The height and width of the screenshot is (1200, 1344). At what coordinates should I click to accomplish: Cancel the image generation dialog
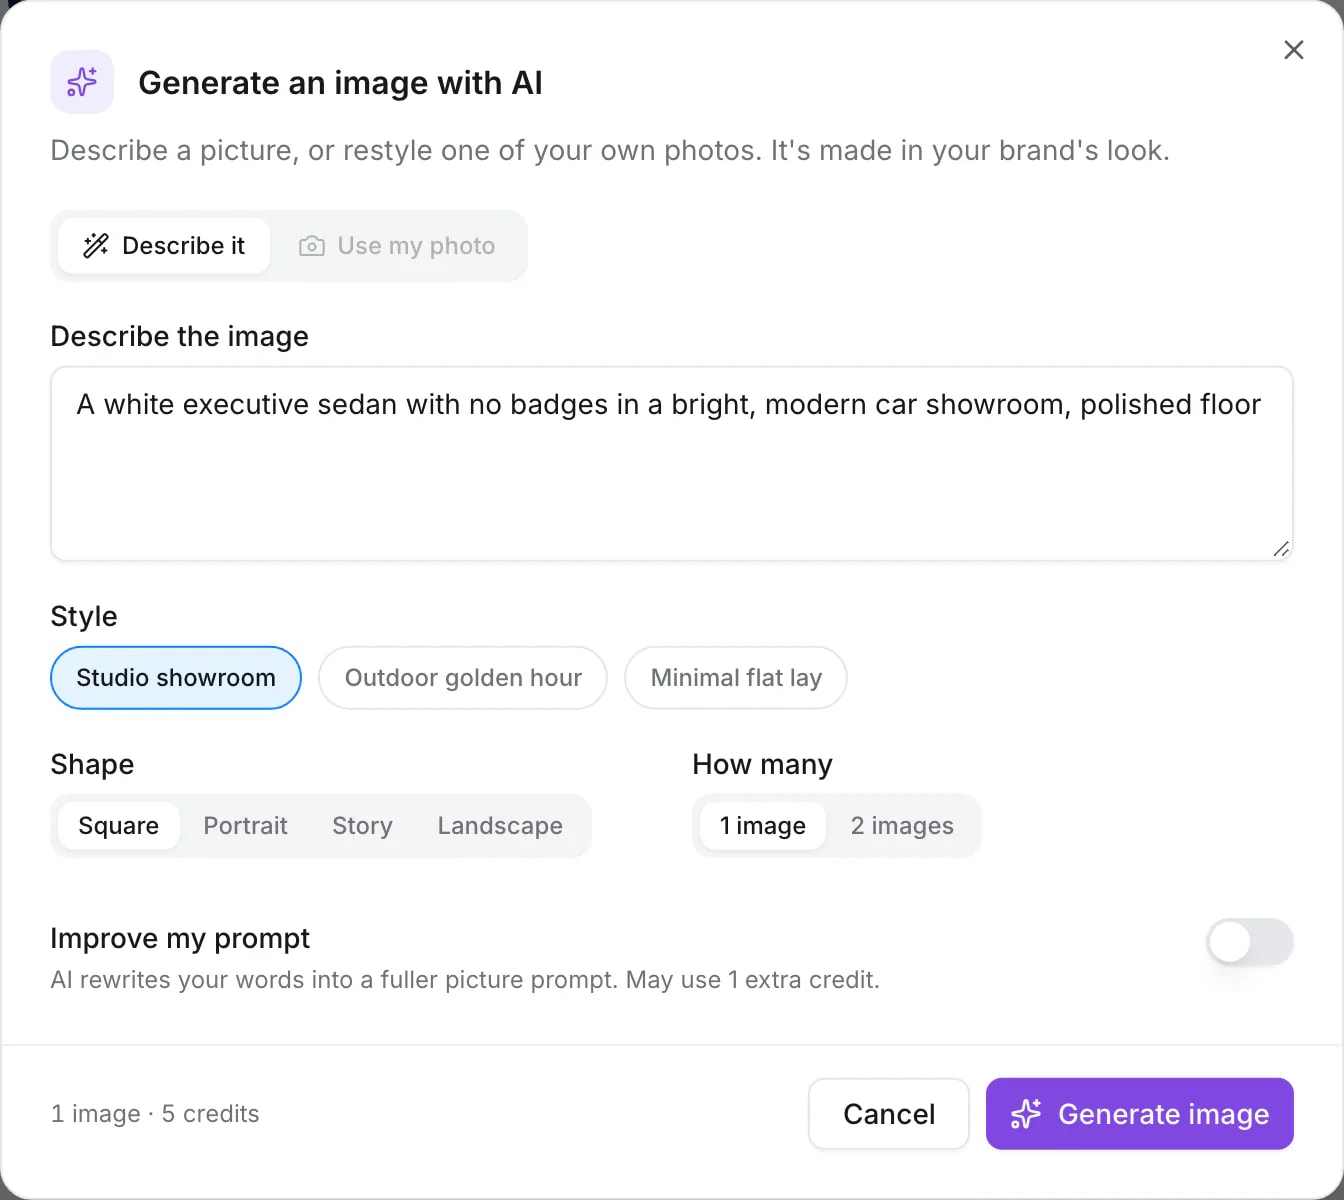[889, 1114]
